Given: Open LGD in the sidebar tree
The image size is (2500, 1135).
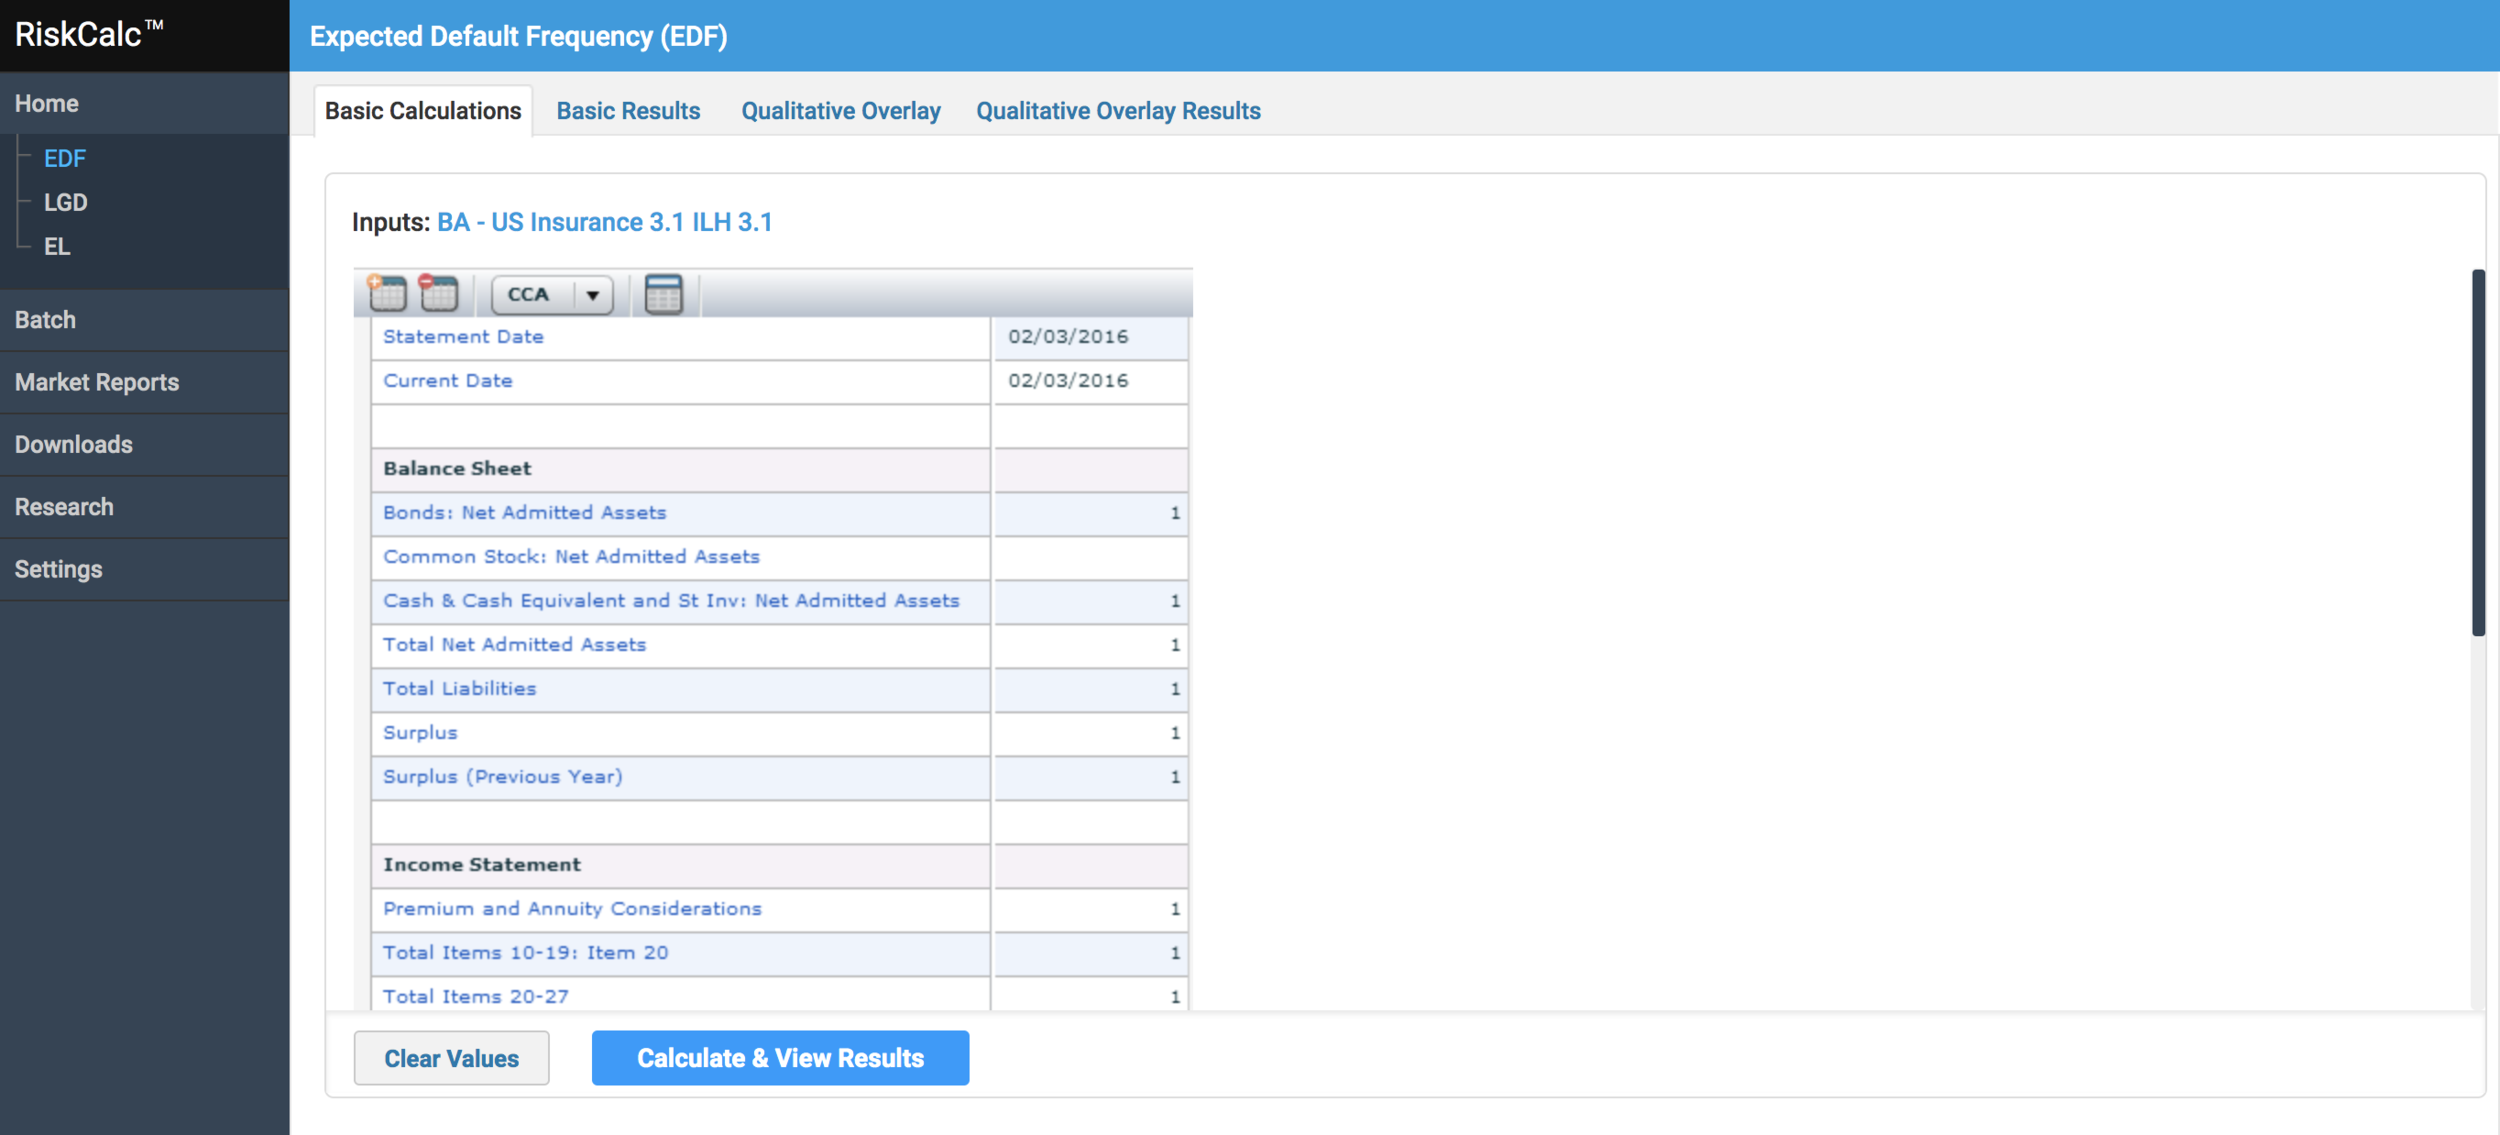Looking at the screenshot, I should click(66, 202).
